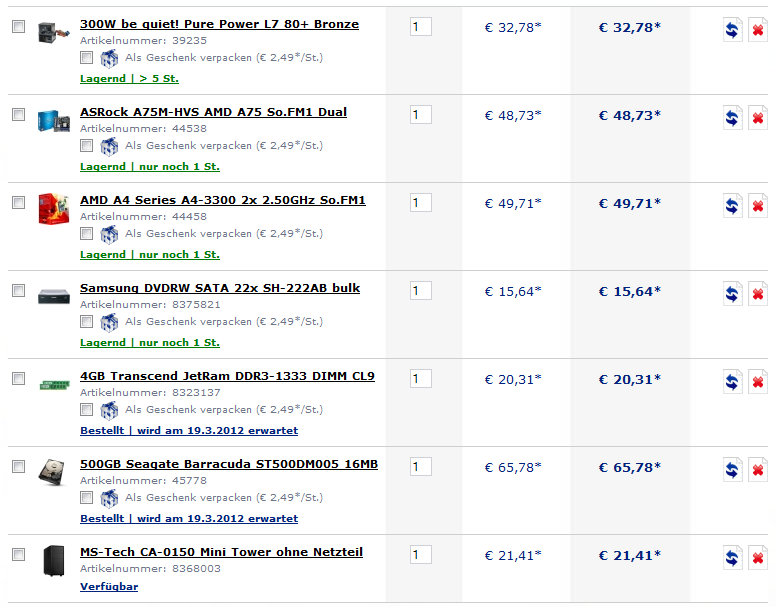Open ASRock A75M-HVS AMD A75 product link
The image size is (777, 608).
tap(214, 112)
